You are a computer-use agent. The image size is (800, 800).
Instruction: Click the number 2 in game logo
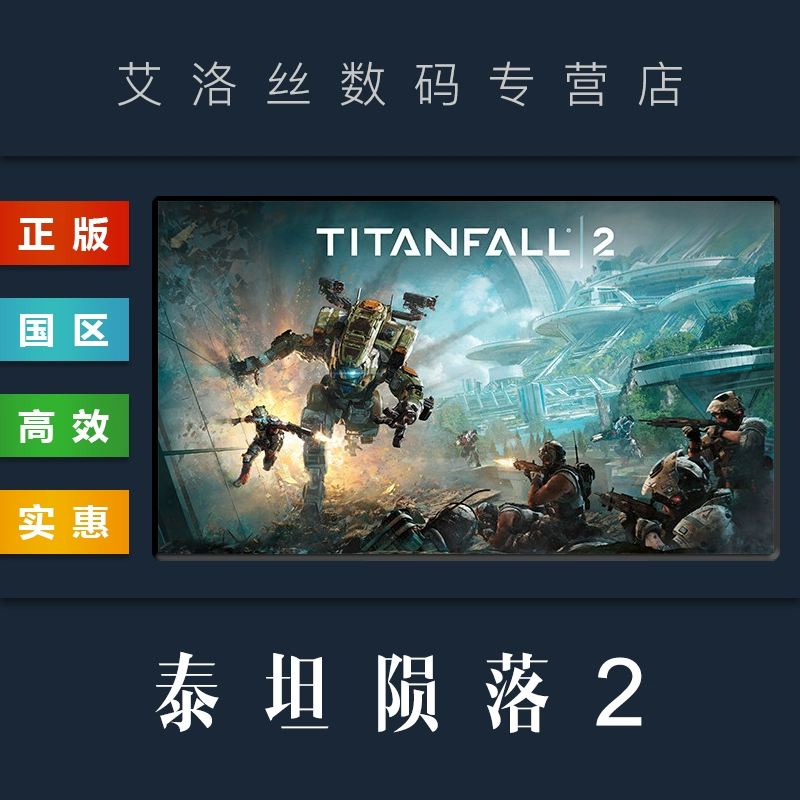click(603, 243)
